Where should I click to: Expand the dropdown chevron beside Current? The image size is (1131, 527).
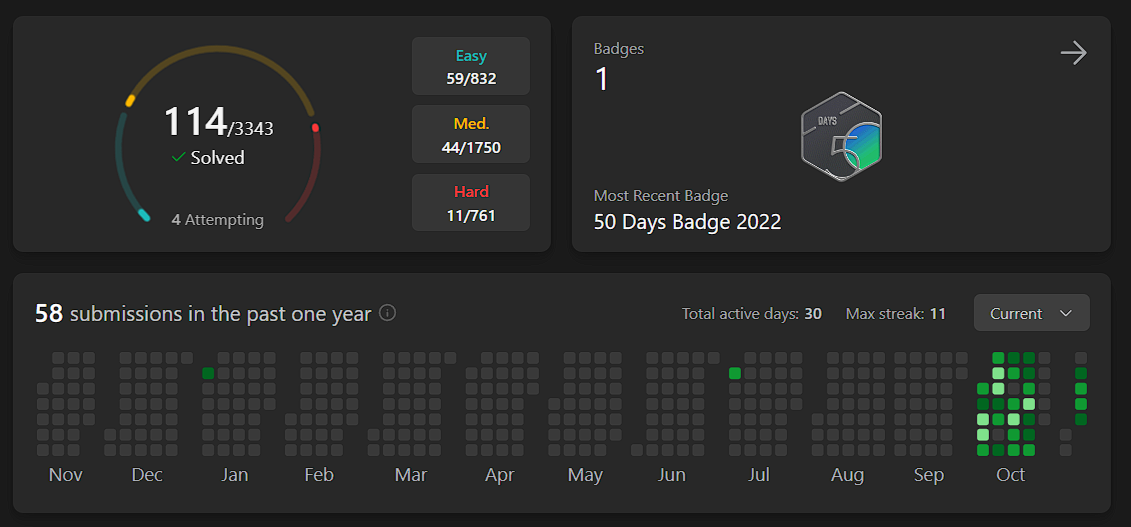[x=1066, y=314]
